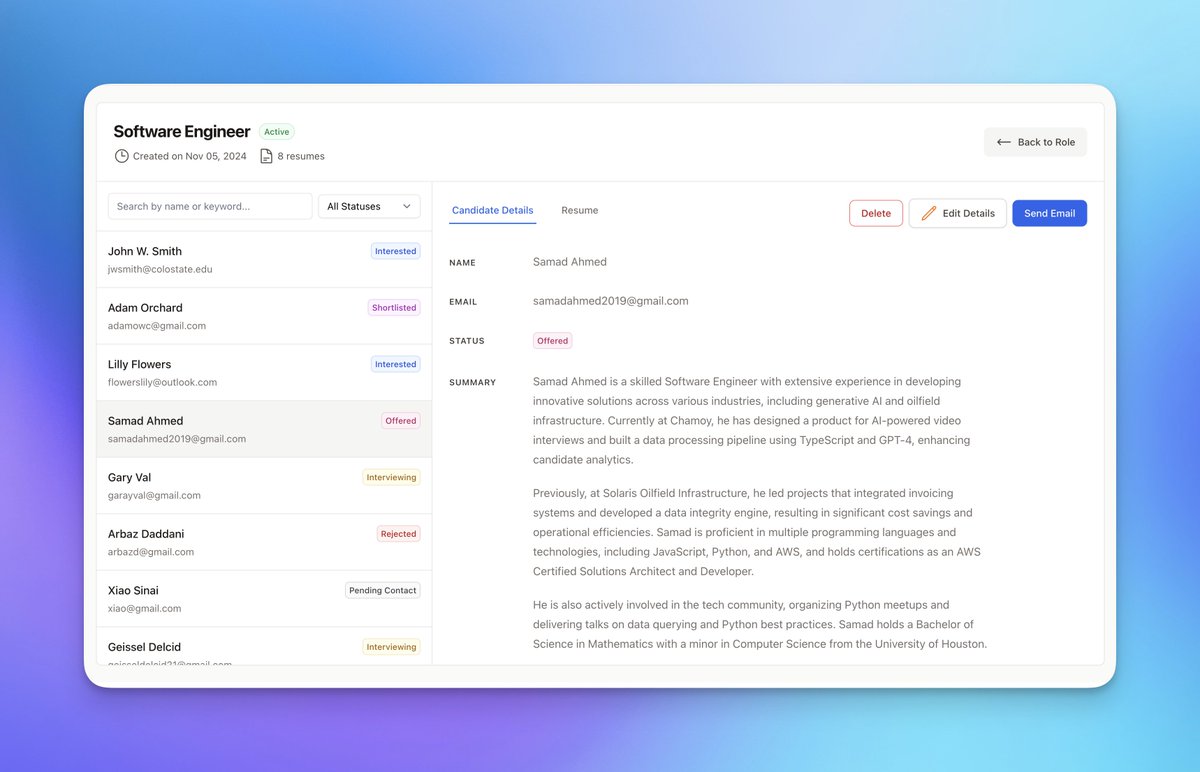1200x772 pixels.
Task: Focus the Search by name or keyword field
Action: (210, 206)
